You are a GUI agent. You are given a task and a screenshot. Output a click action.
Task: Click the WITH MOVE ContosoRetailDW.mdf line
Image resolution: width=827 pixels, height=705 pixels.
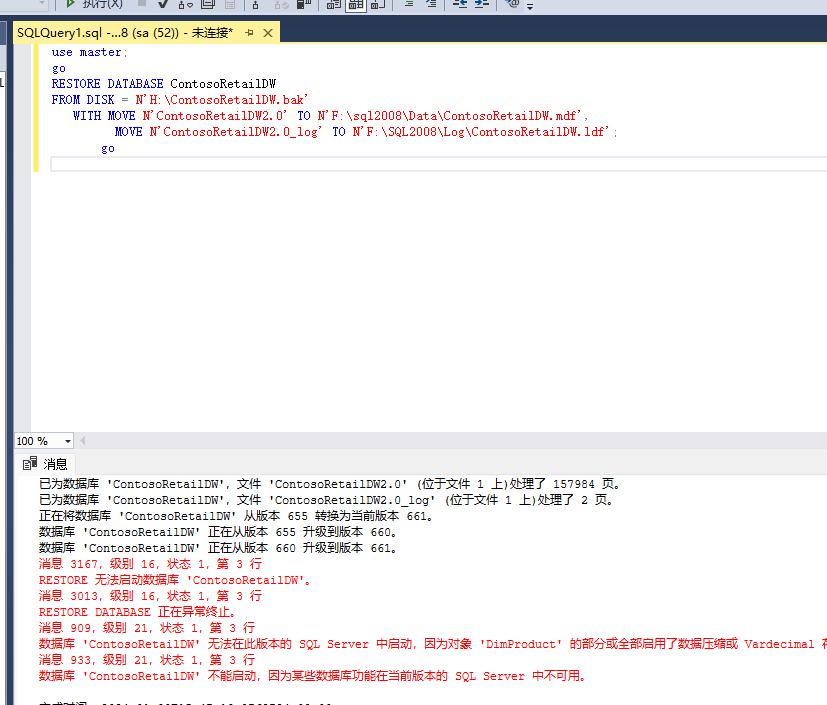331,115
